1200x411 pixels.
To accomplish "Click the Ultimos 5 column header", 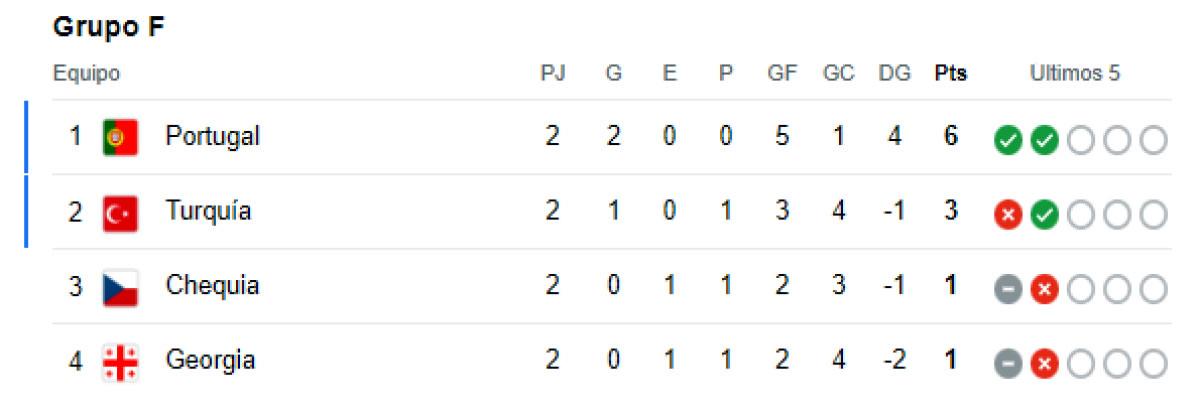I will pos(1075,74).
